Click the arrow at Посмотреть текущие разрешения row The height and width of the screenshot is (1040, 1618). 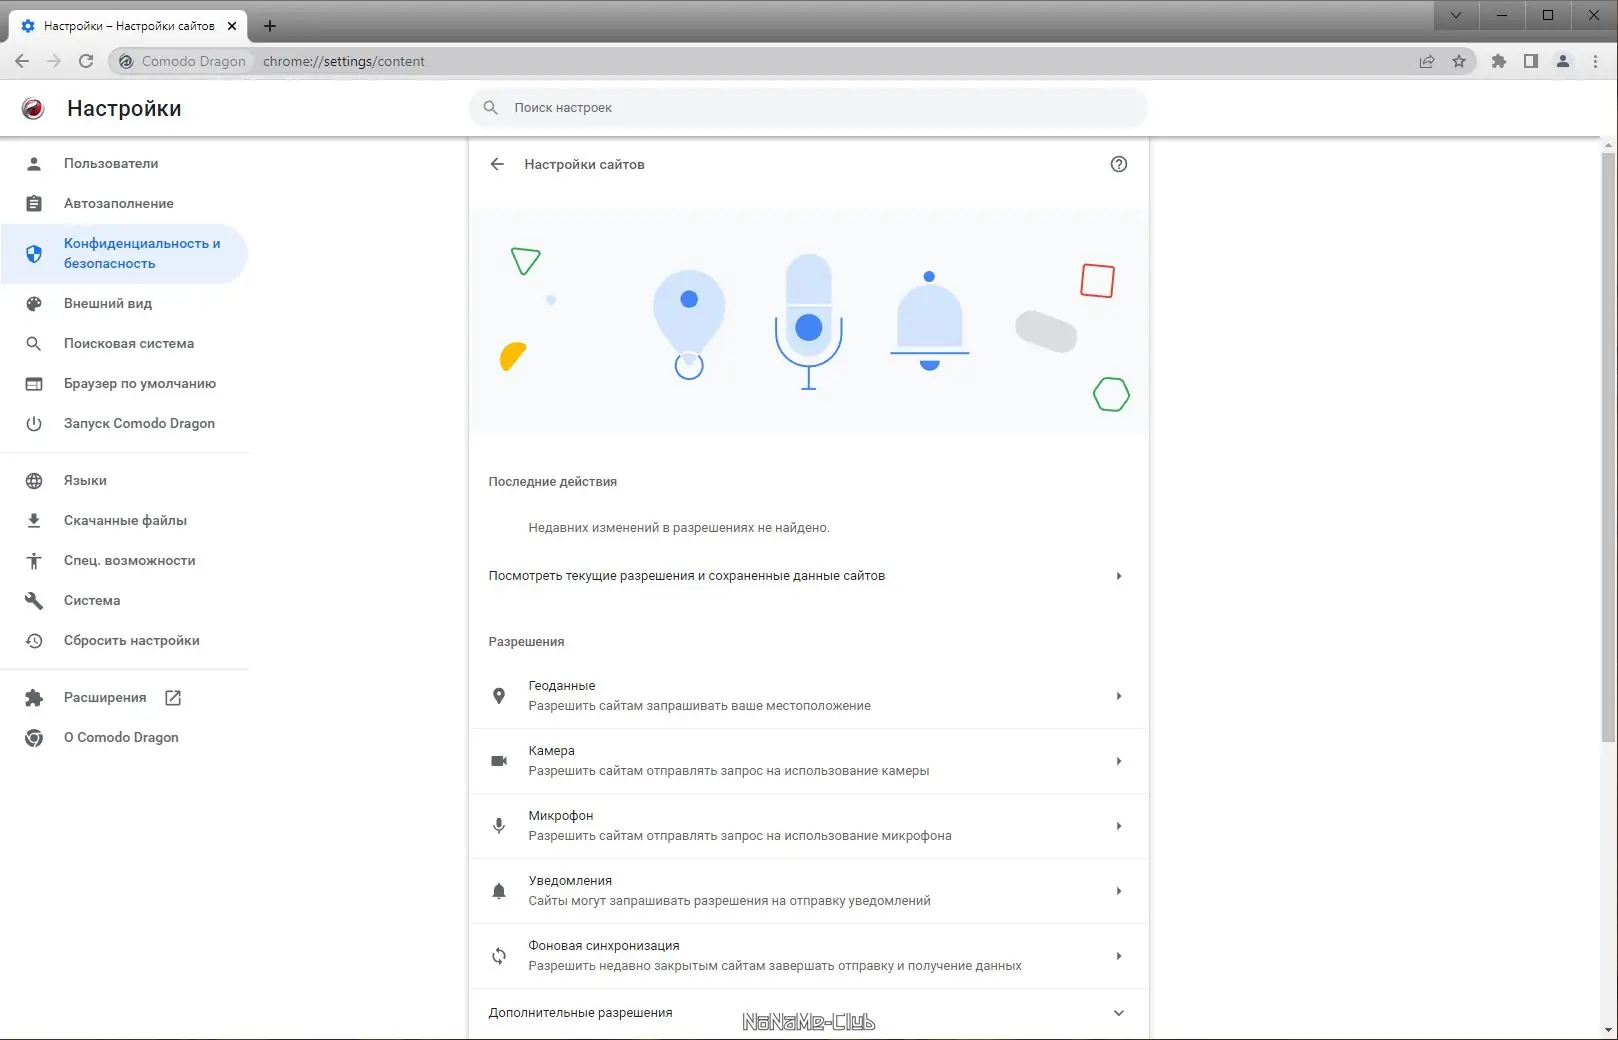[1119, 576]
